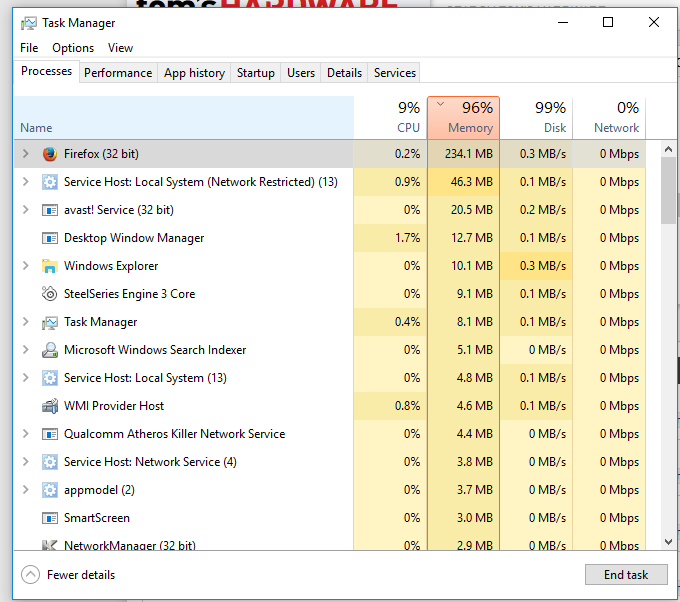Expand the Task Manager process entry

(x=26, y=322)
